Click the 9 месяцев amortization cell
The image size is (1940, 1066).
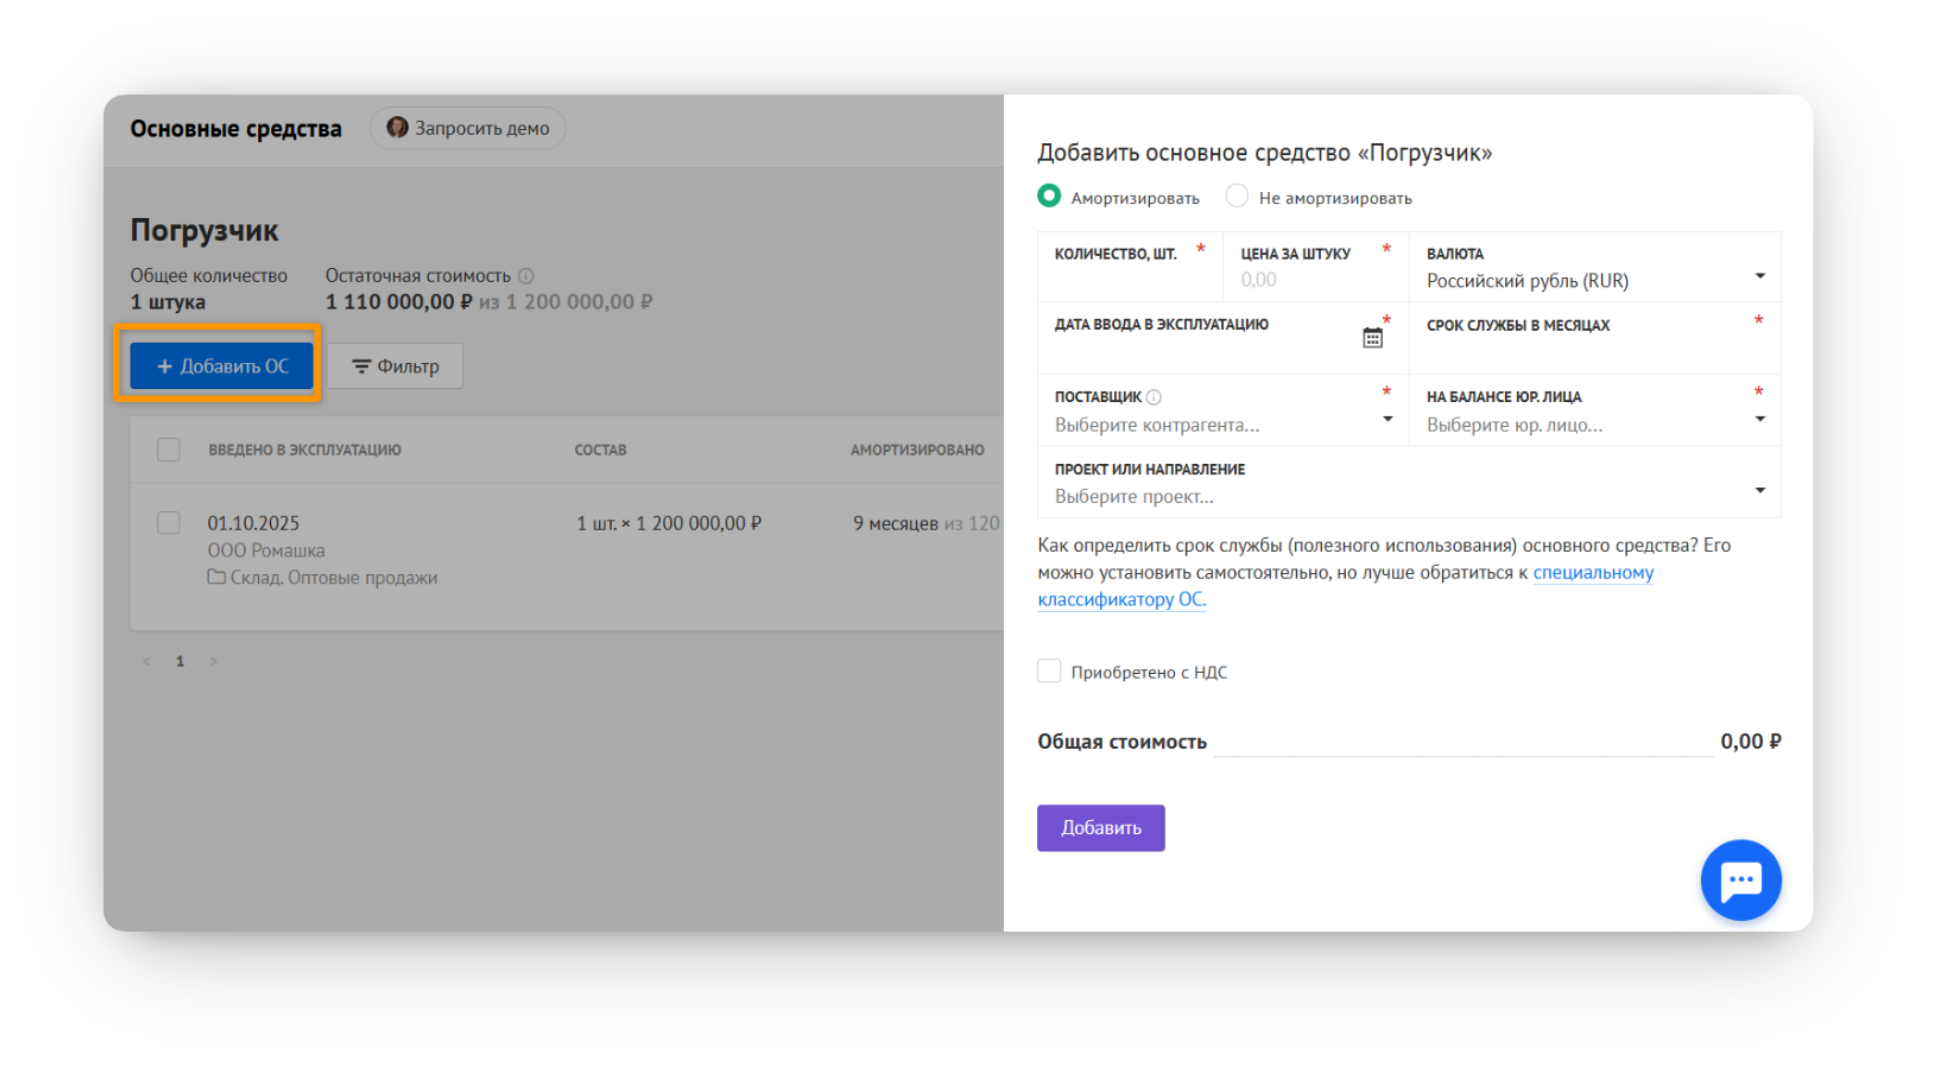click(x=926, y=523)
